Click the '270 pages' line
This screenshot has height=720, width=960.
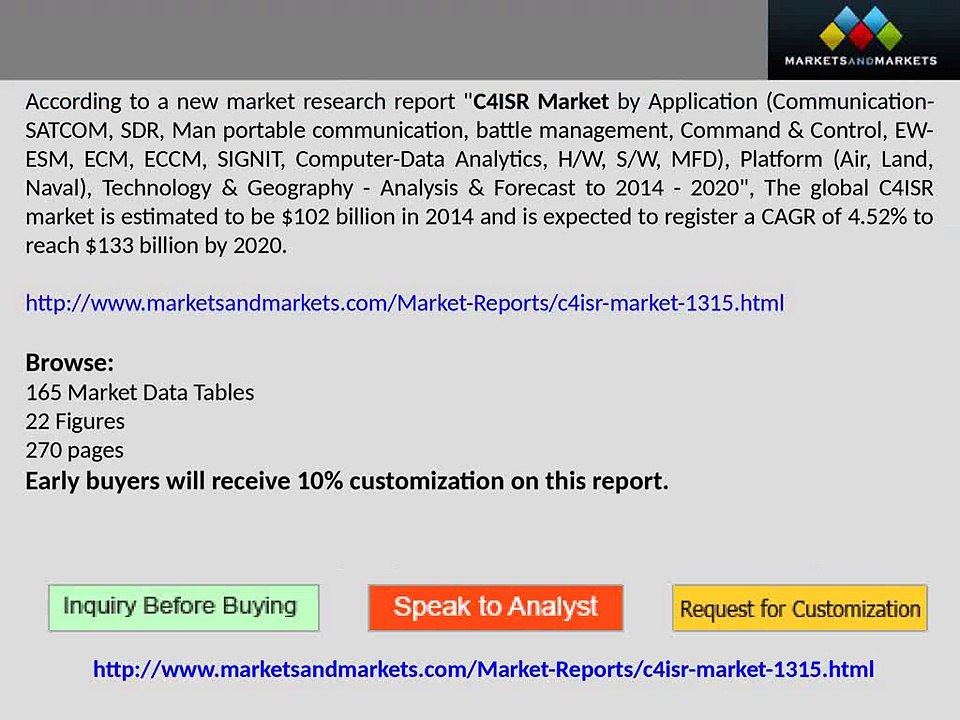[x=75, y=451]
